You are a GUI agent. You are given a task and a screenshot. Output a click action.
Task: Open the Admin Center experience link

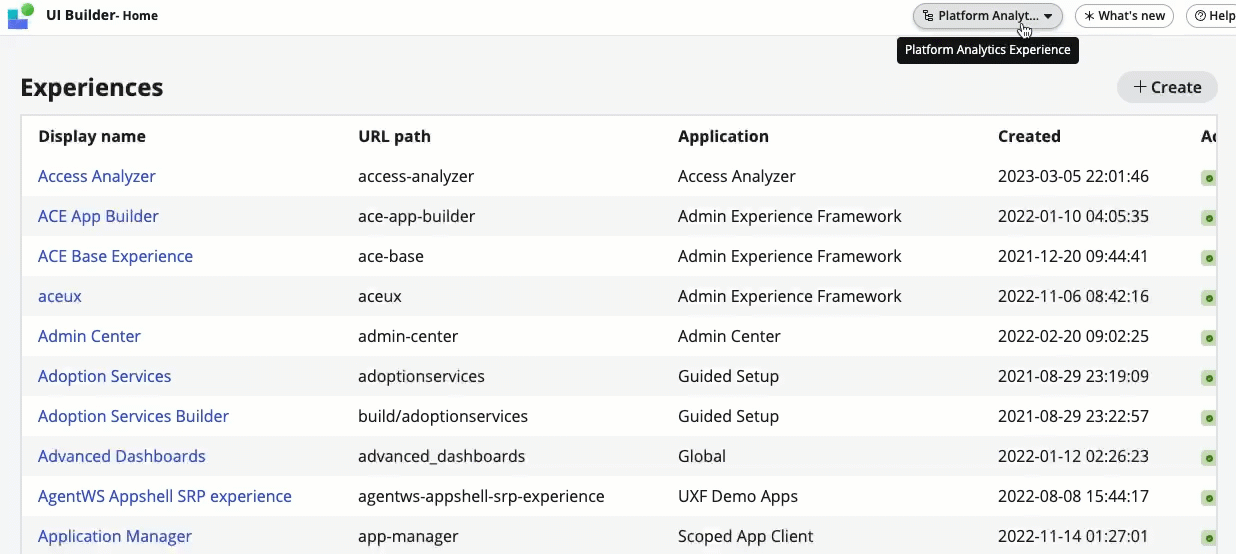[89, 336]
